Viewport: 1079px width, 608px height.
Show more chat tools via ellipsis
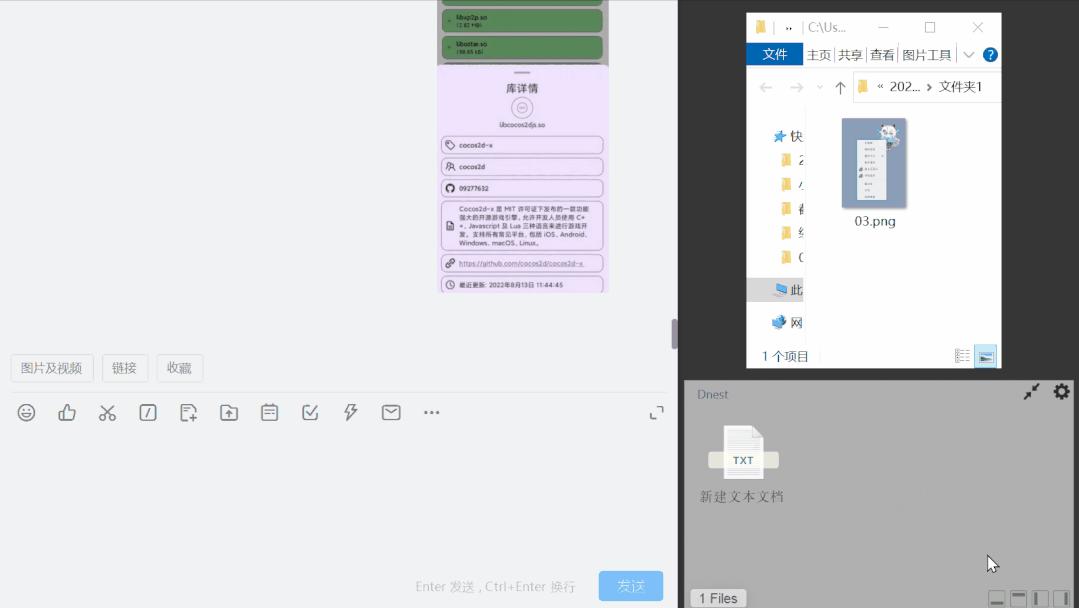431,412
